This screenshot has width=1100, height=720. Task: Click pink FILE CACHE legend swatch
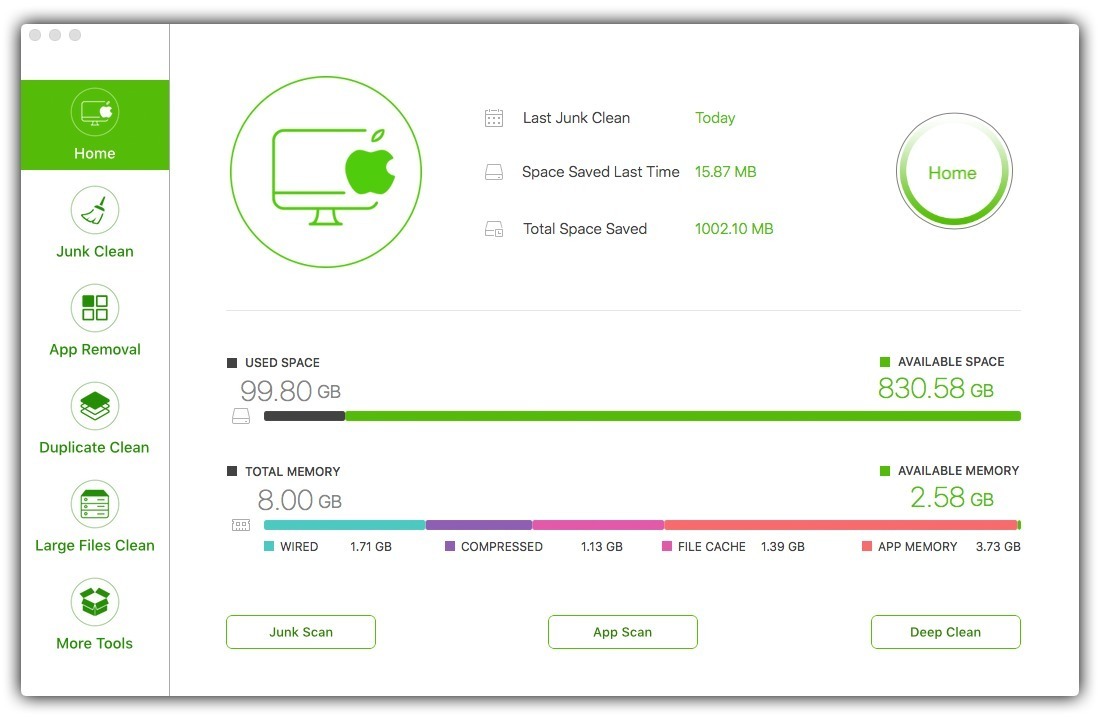(x=666, y=546)
